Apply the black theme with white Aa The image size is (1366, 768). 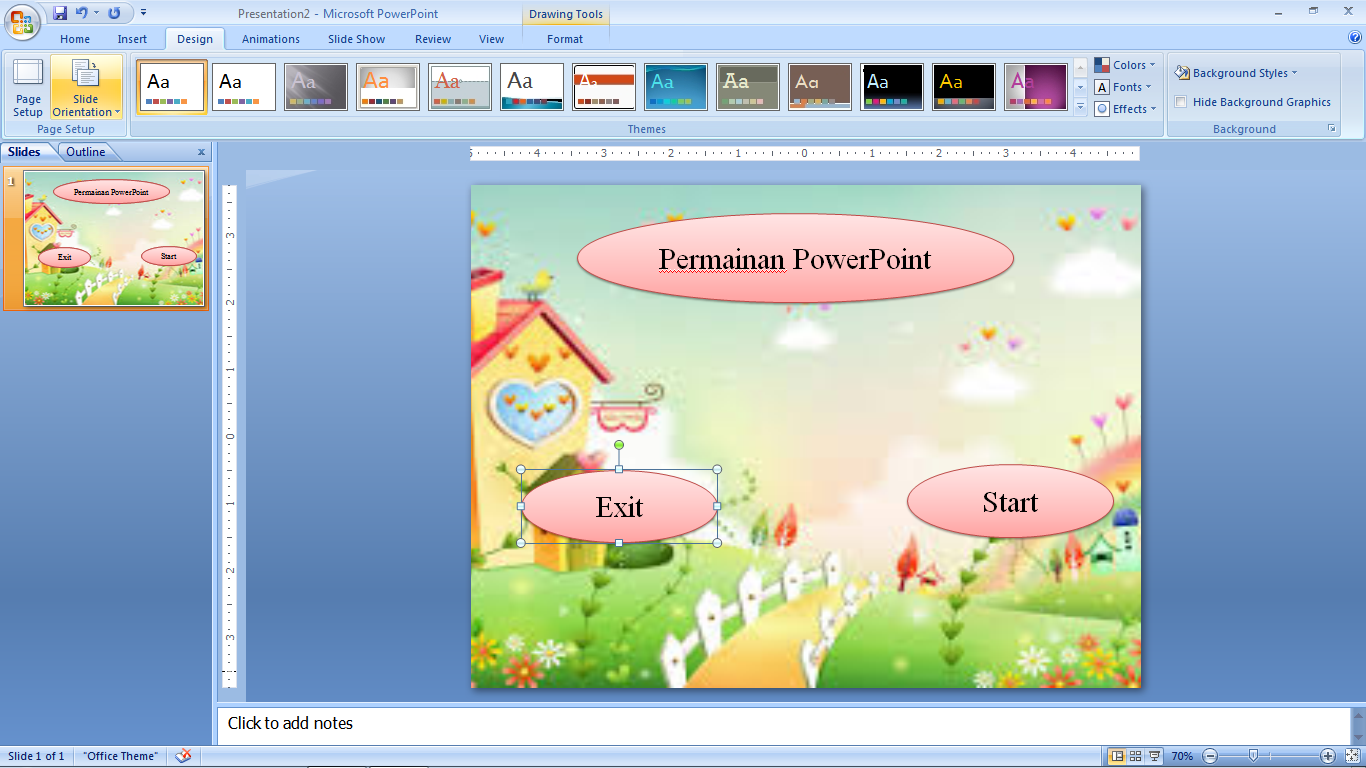pyautogui.click(x=892, y=87)
